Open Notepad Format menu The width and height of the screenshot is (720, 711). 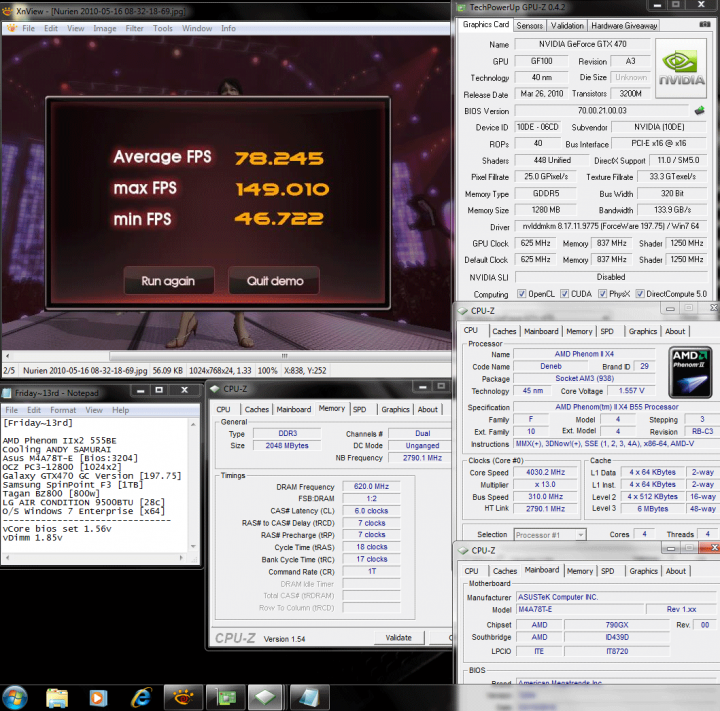pos(63,410)
